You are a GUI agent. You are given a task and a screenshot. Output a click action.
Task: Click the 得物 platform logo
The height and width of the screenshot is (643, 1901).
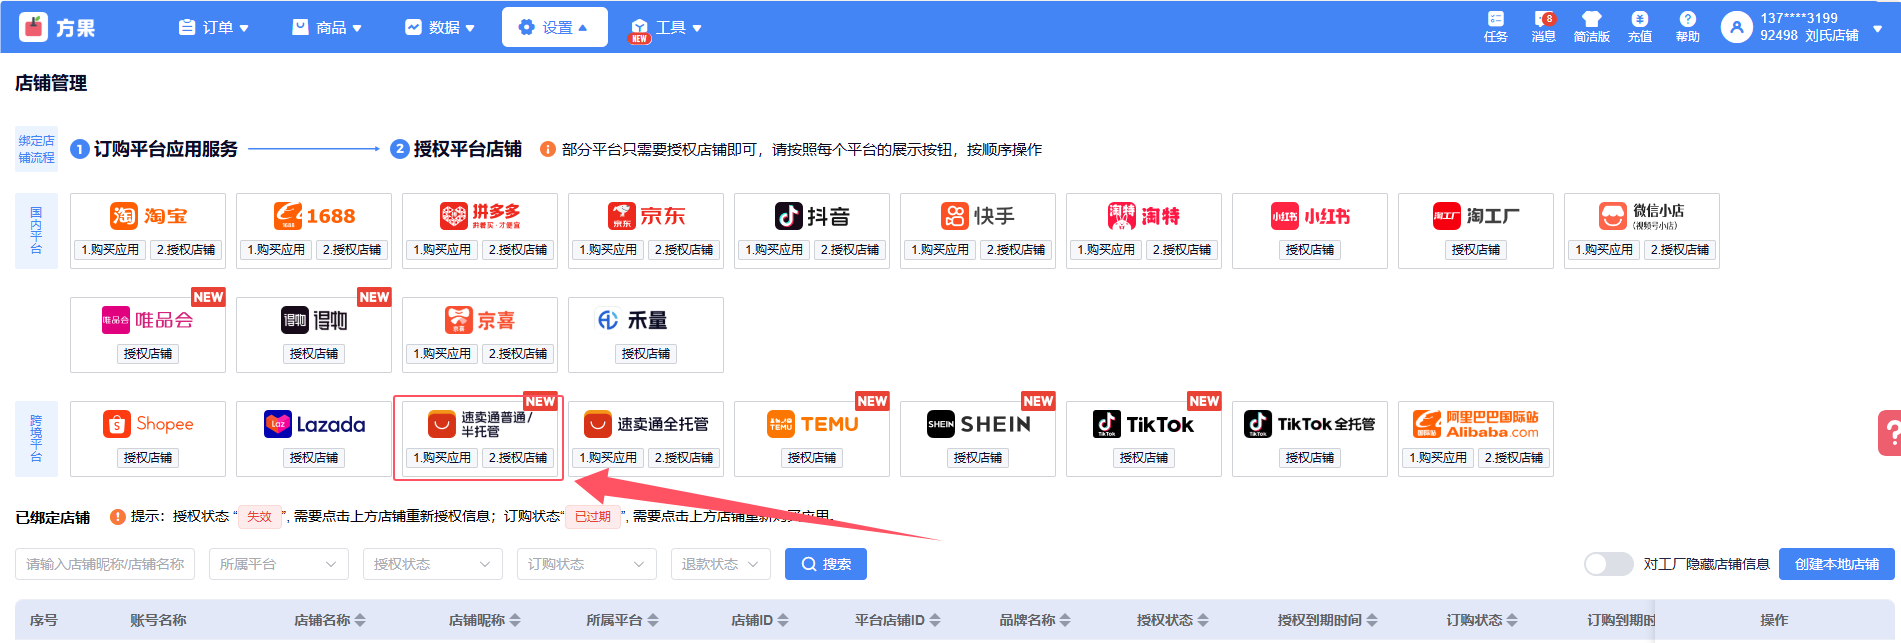[314, 320]
